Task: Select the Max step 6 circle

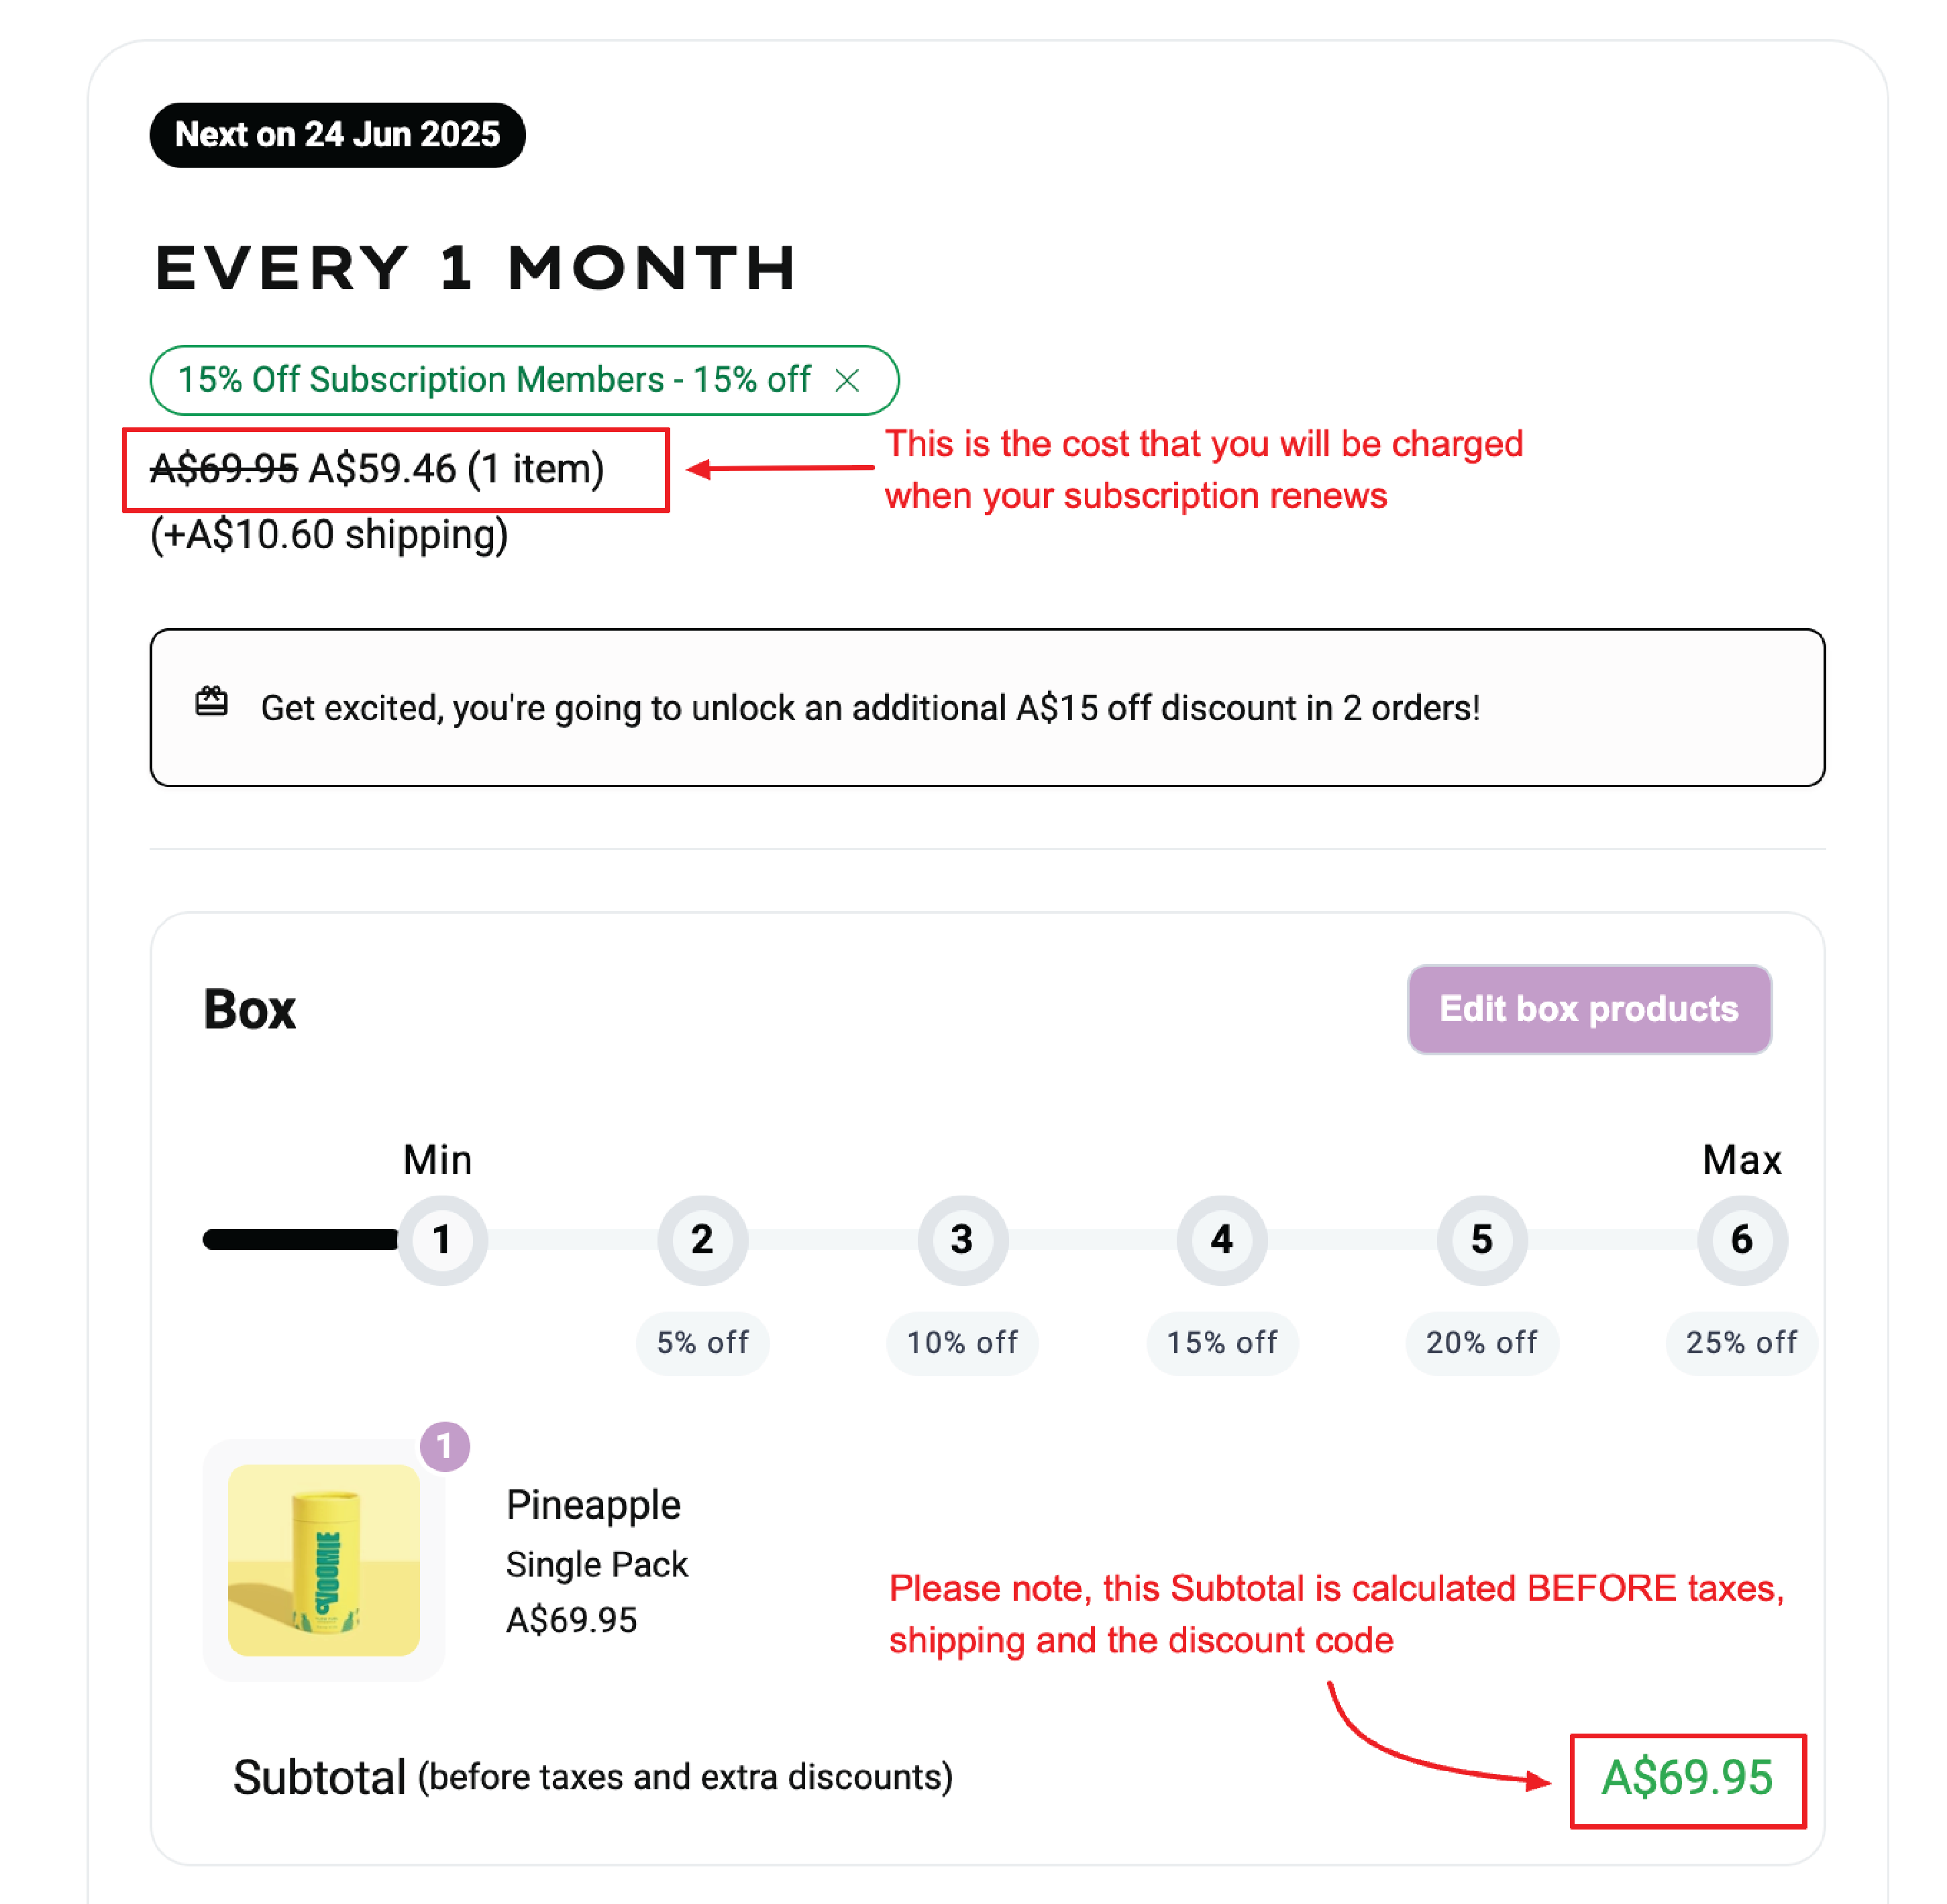Action: [1742, 1240]
